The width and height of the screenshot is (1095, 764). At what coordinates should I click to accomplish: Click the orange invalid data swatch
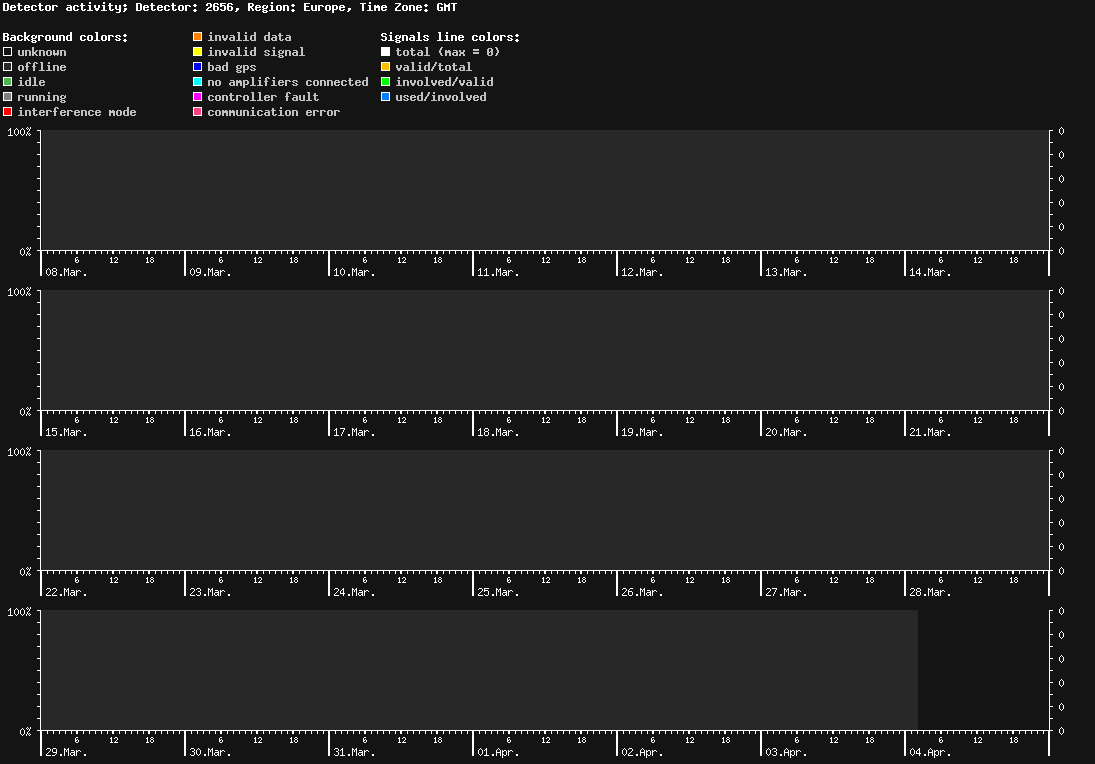[x=198, y=37]
